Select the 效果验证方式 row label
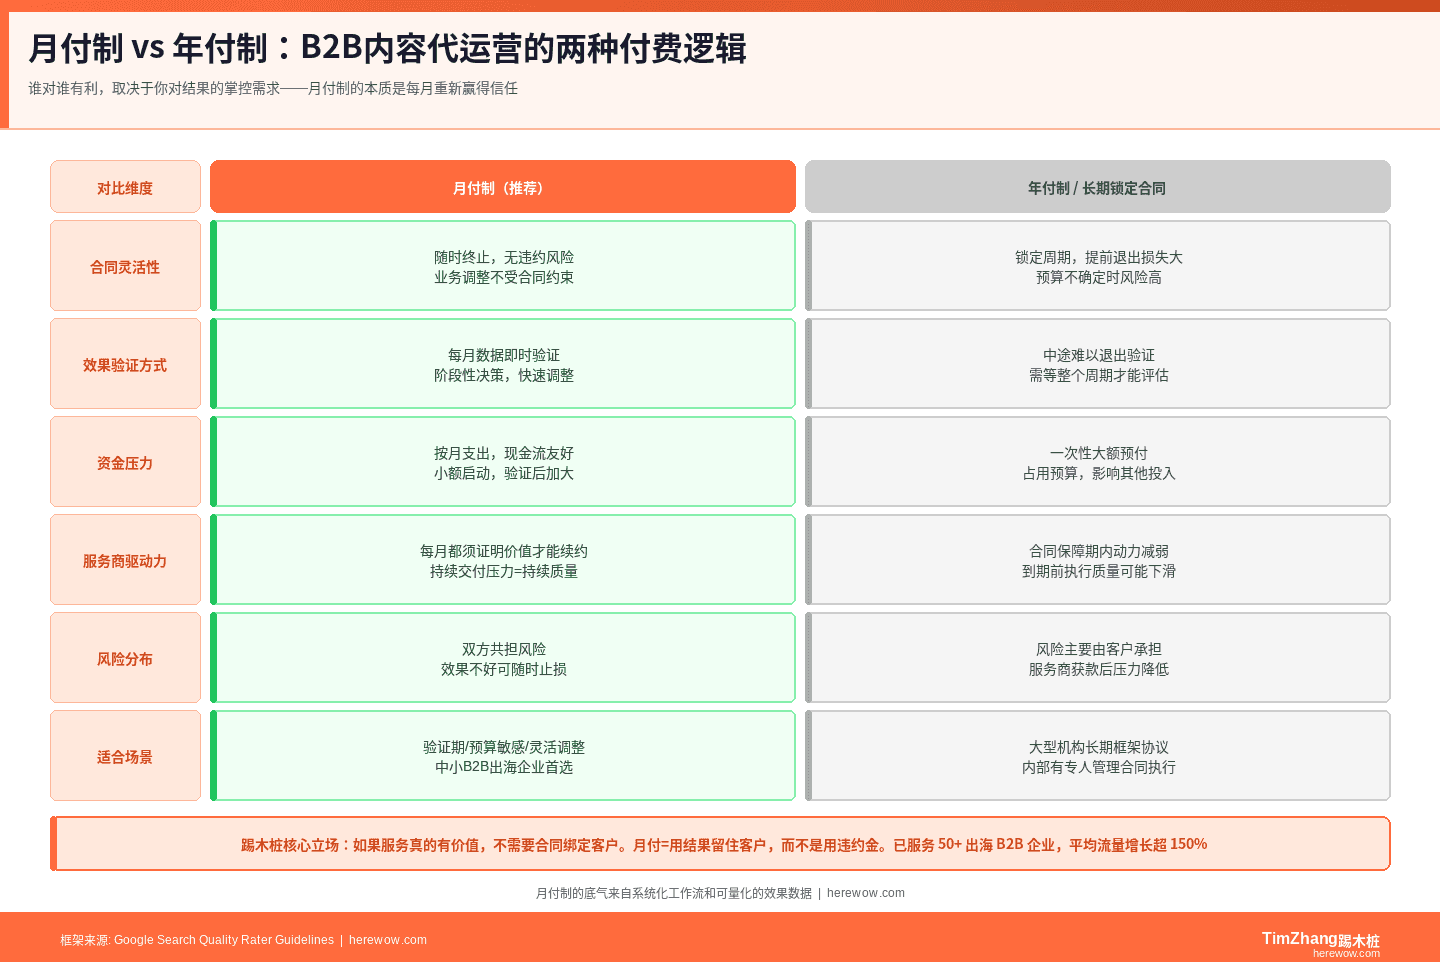The width and height of the screenshot is (1440, 962). pos(125,363)
